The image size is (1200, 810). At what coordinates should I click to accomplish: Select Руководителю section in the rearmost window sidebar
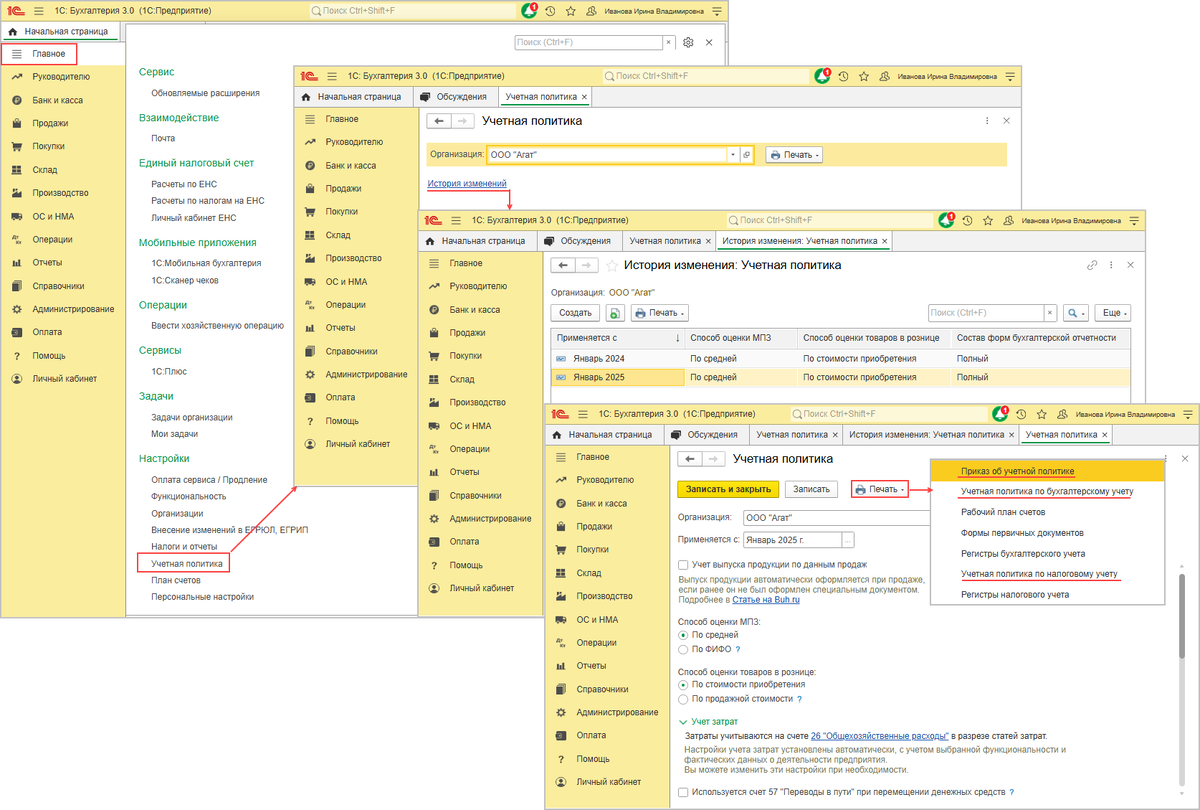pos(60,76)
